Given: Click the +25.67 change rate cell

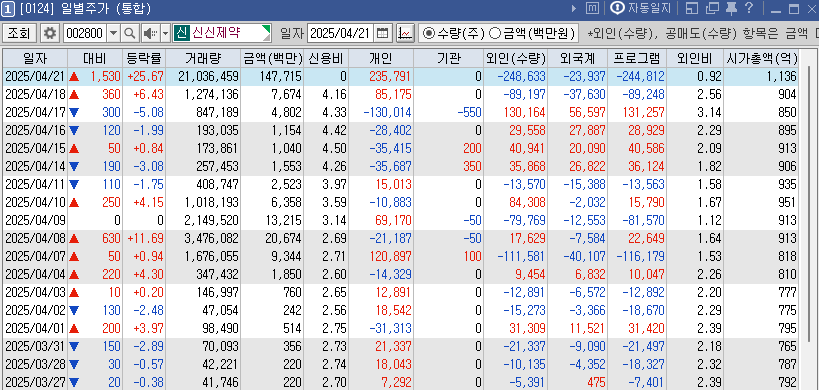Looking at the screenshot, I should (145, 77).
